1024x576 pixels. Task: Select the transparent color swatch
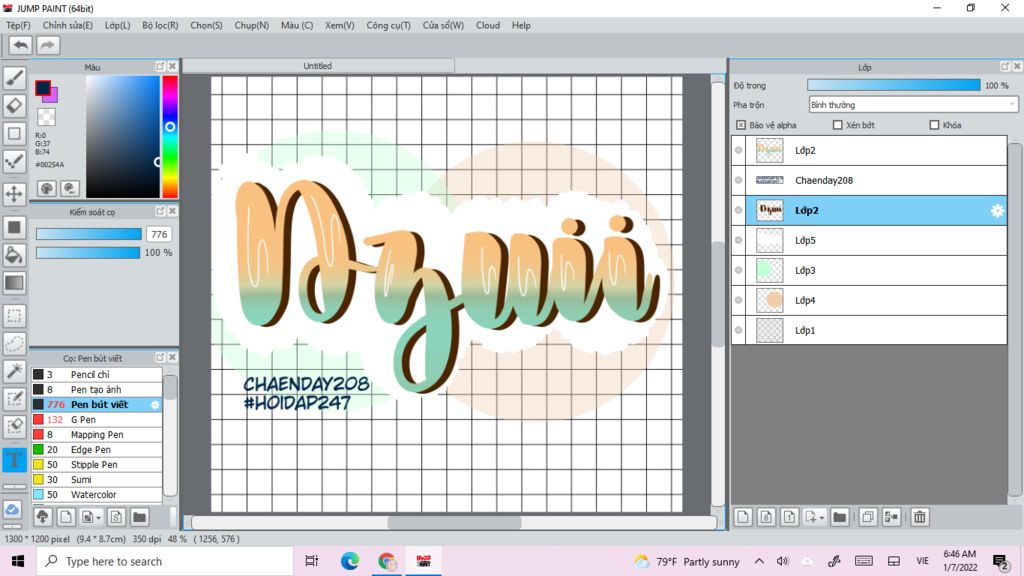pyautogui.click(x=46, y=117)
